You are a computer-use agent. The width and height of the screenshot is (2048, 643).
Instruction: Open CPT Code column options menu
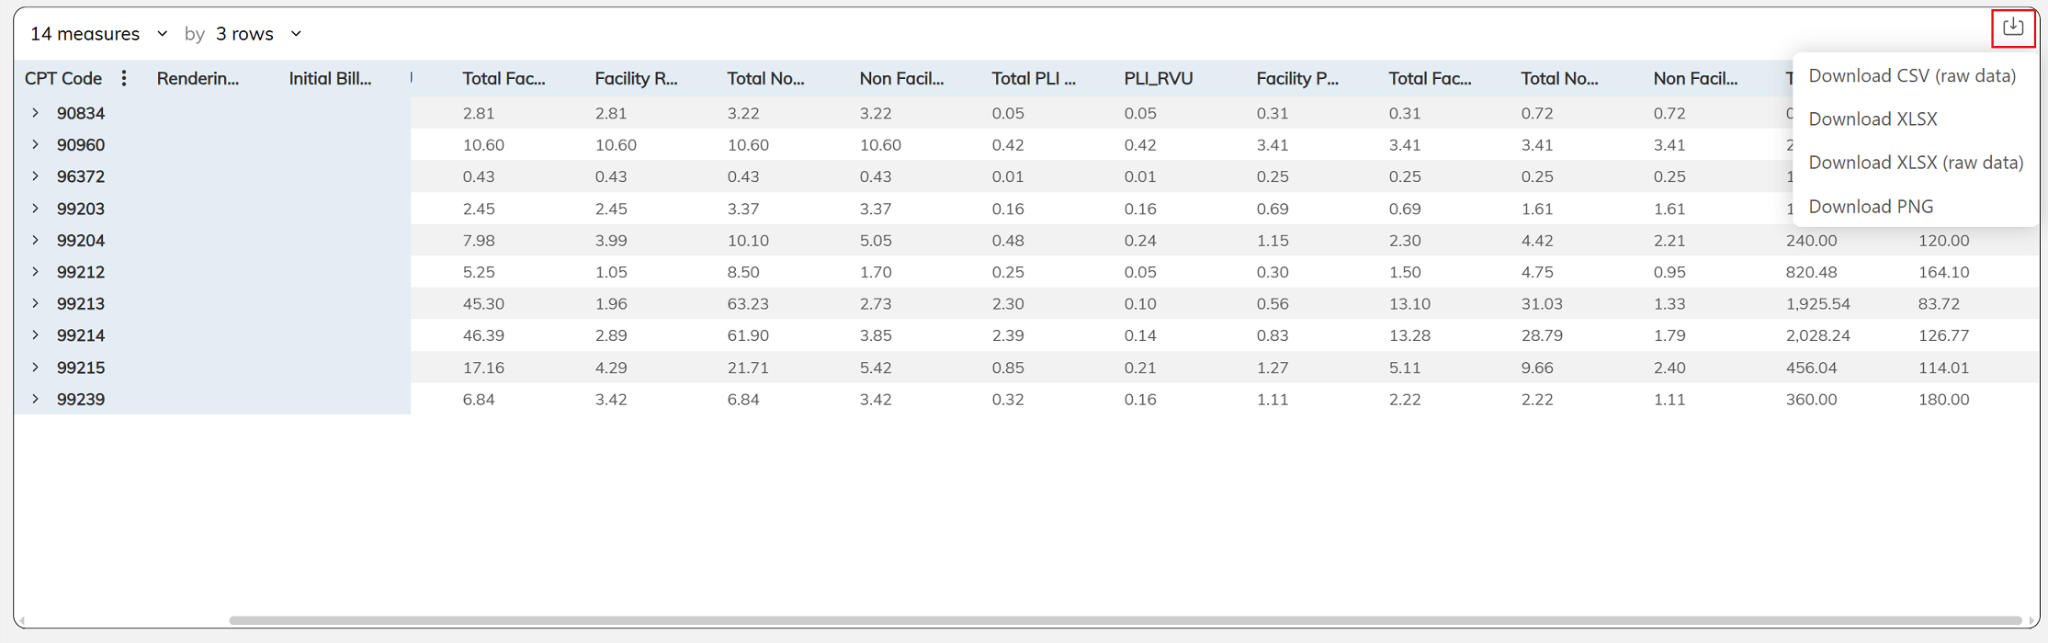124,78
